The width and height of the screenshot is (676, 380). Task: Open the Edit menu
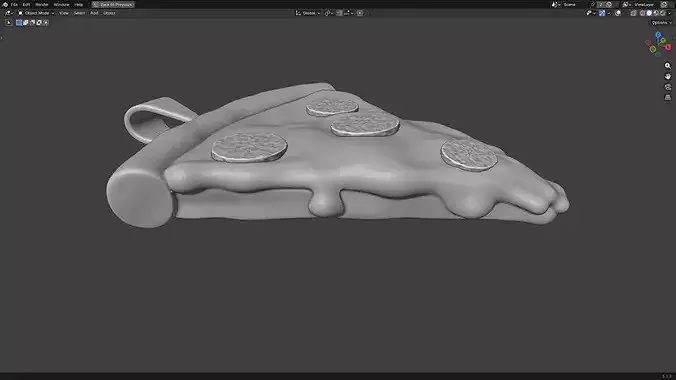point(26,4)
